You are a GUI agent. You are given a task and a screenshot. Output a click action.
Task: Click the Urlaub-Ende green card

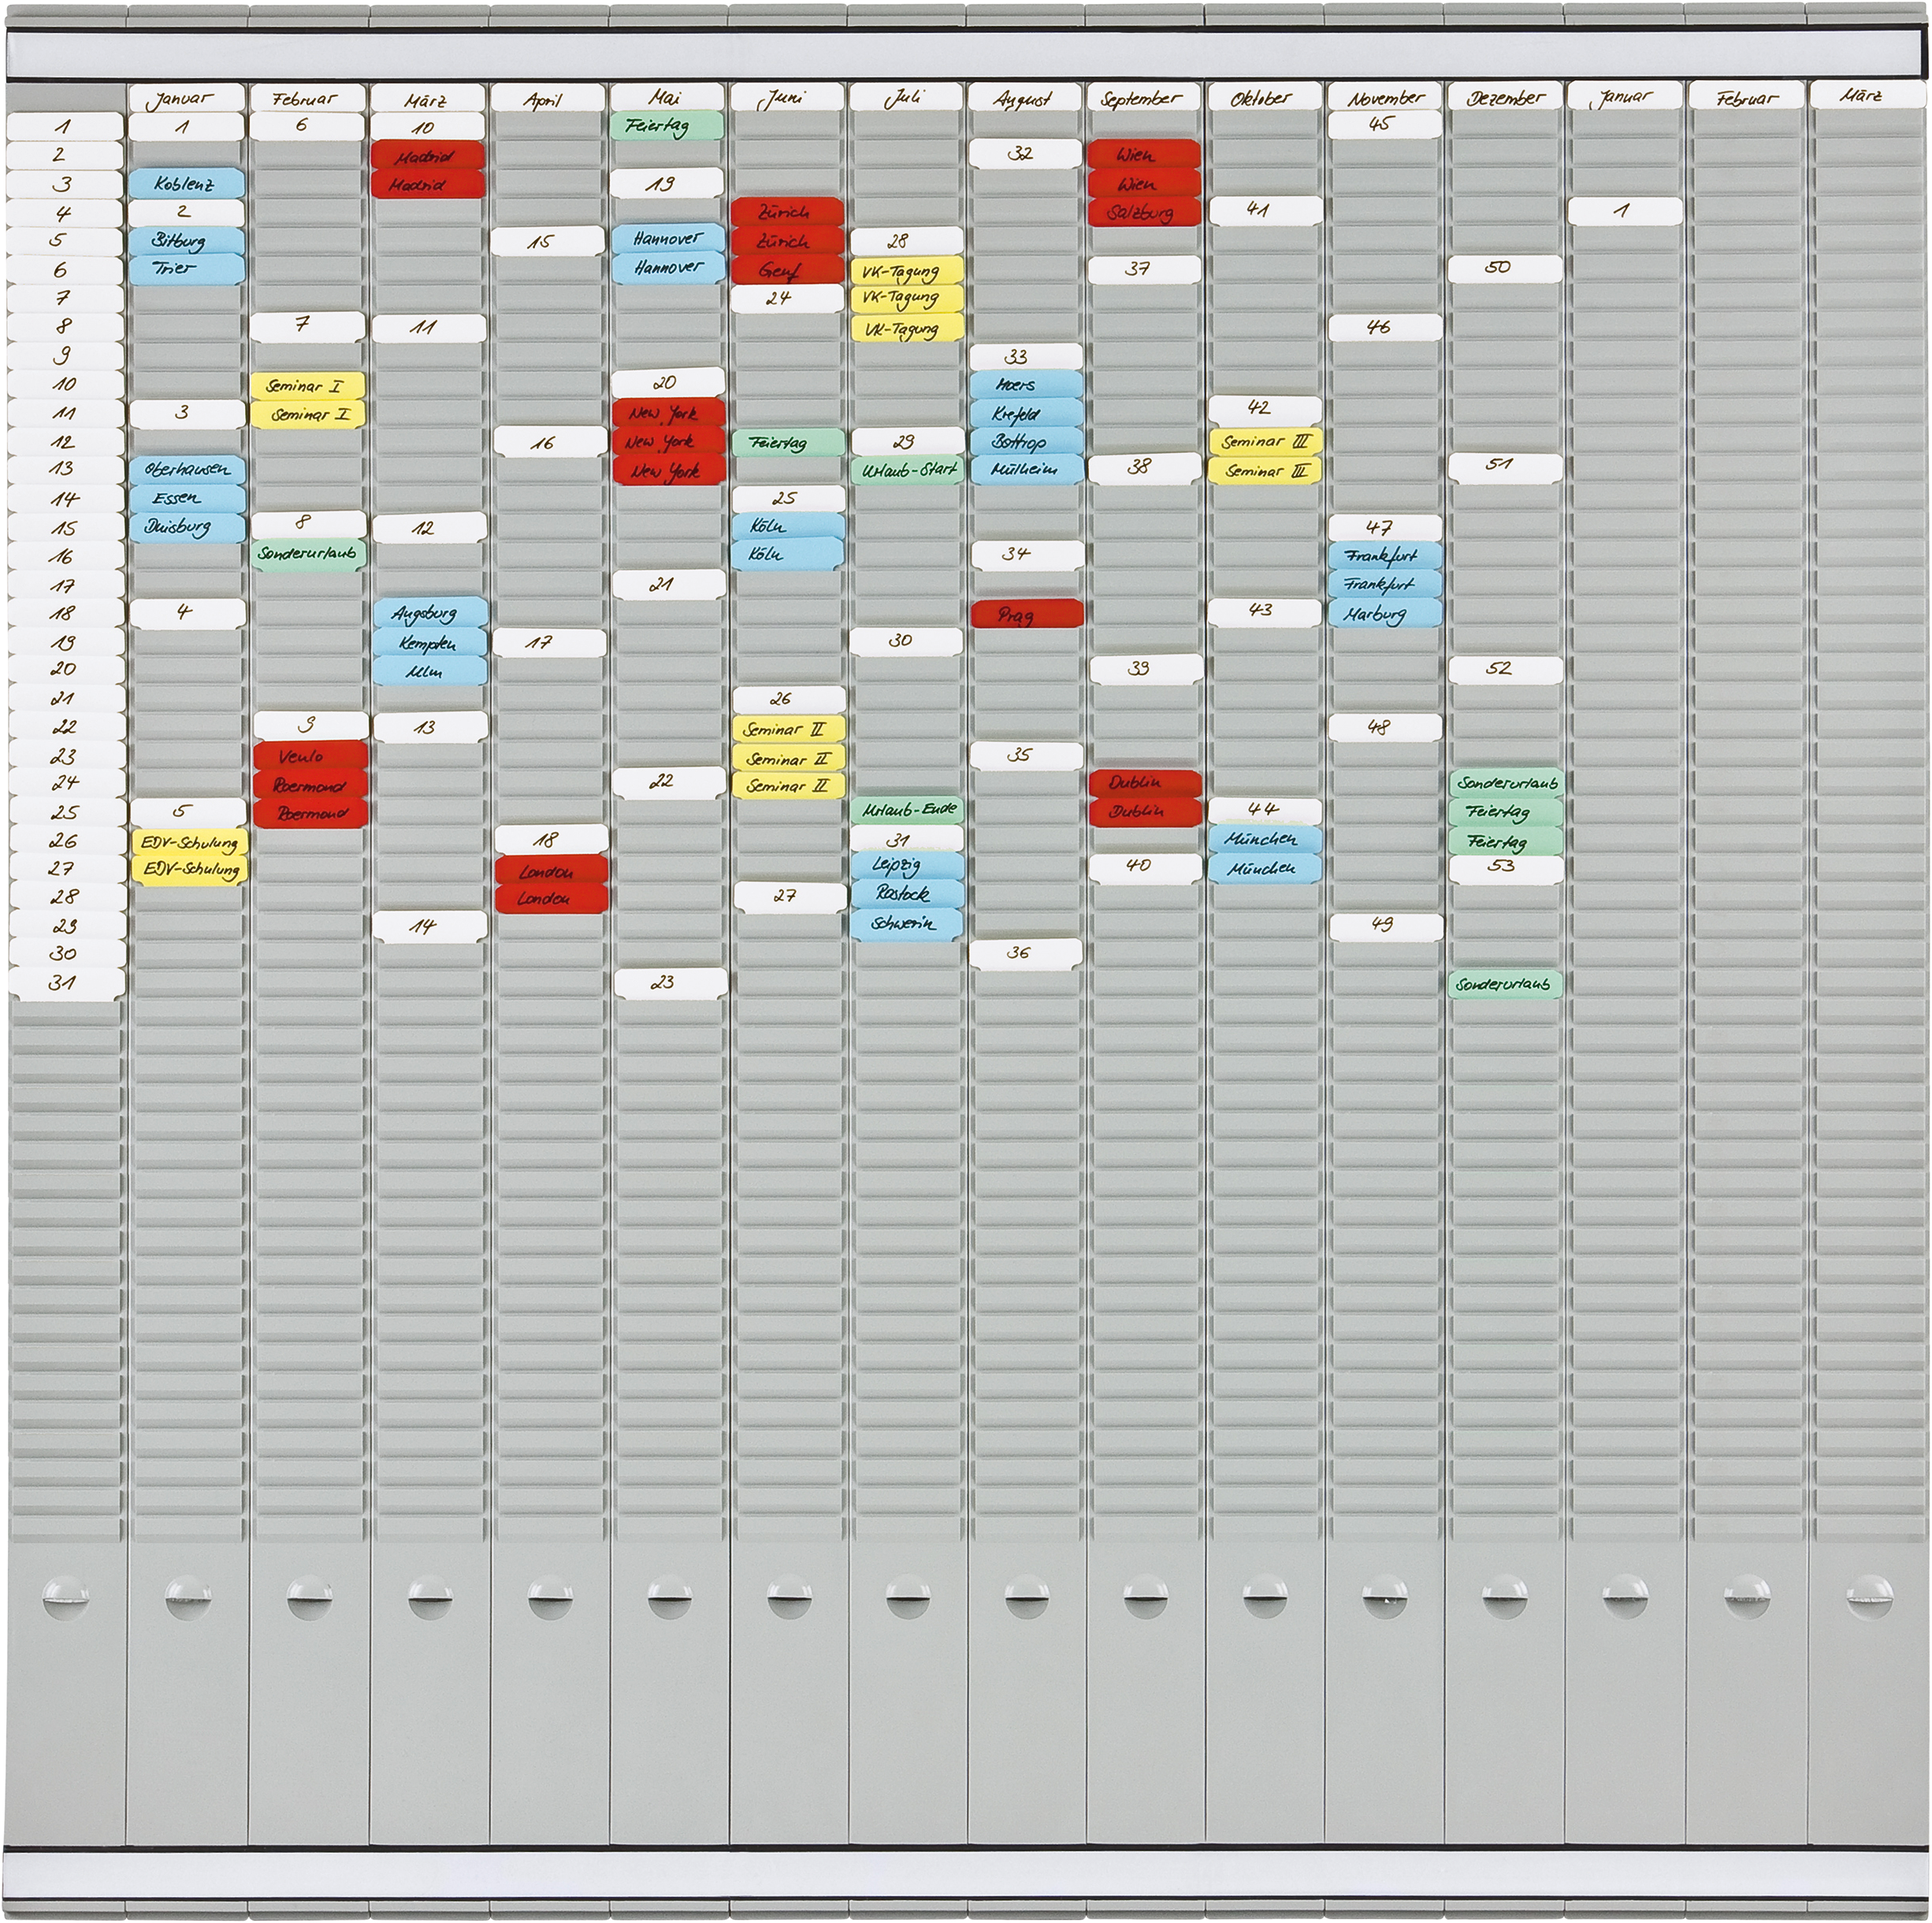pyautogui.click(x=908, y=809)
